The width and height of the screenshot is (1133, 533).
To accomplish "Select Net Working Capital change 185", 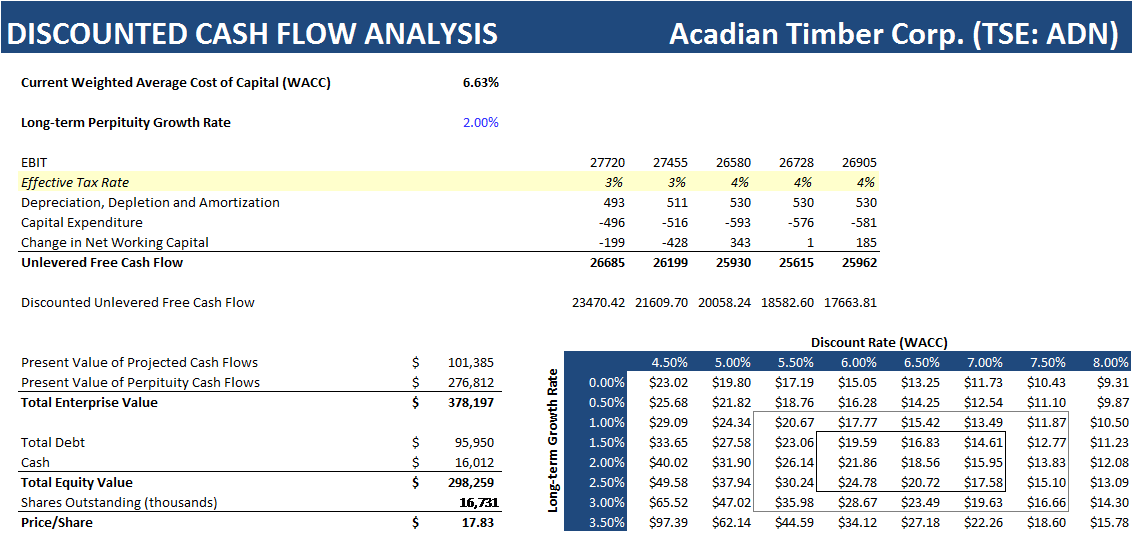I will (x=866, y=243).
